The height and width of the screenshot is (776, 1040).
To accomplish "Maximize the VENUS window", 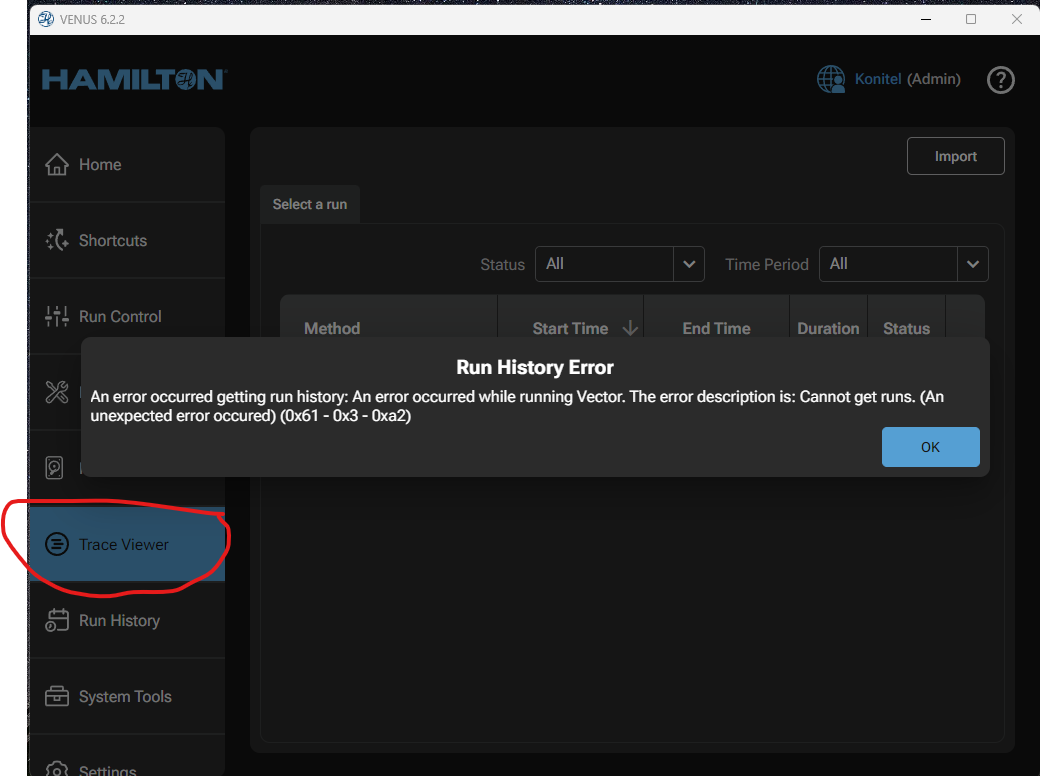I will tap(971, 19).
